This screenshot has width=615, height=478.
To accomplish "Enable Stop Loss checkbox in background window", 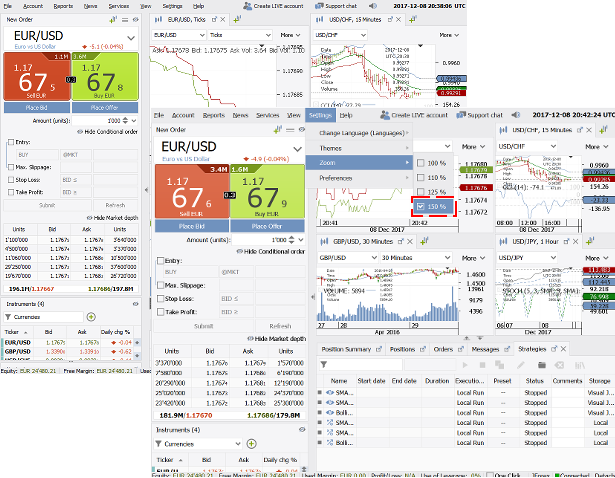I will pos(11,180).
